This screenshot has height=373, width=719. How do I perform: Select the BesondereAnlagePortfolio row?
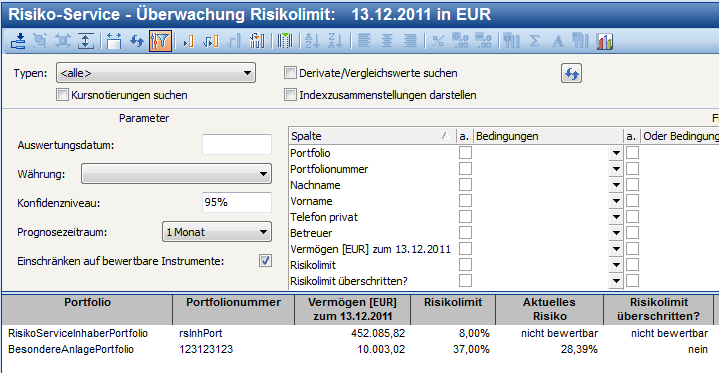(358, 350)
